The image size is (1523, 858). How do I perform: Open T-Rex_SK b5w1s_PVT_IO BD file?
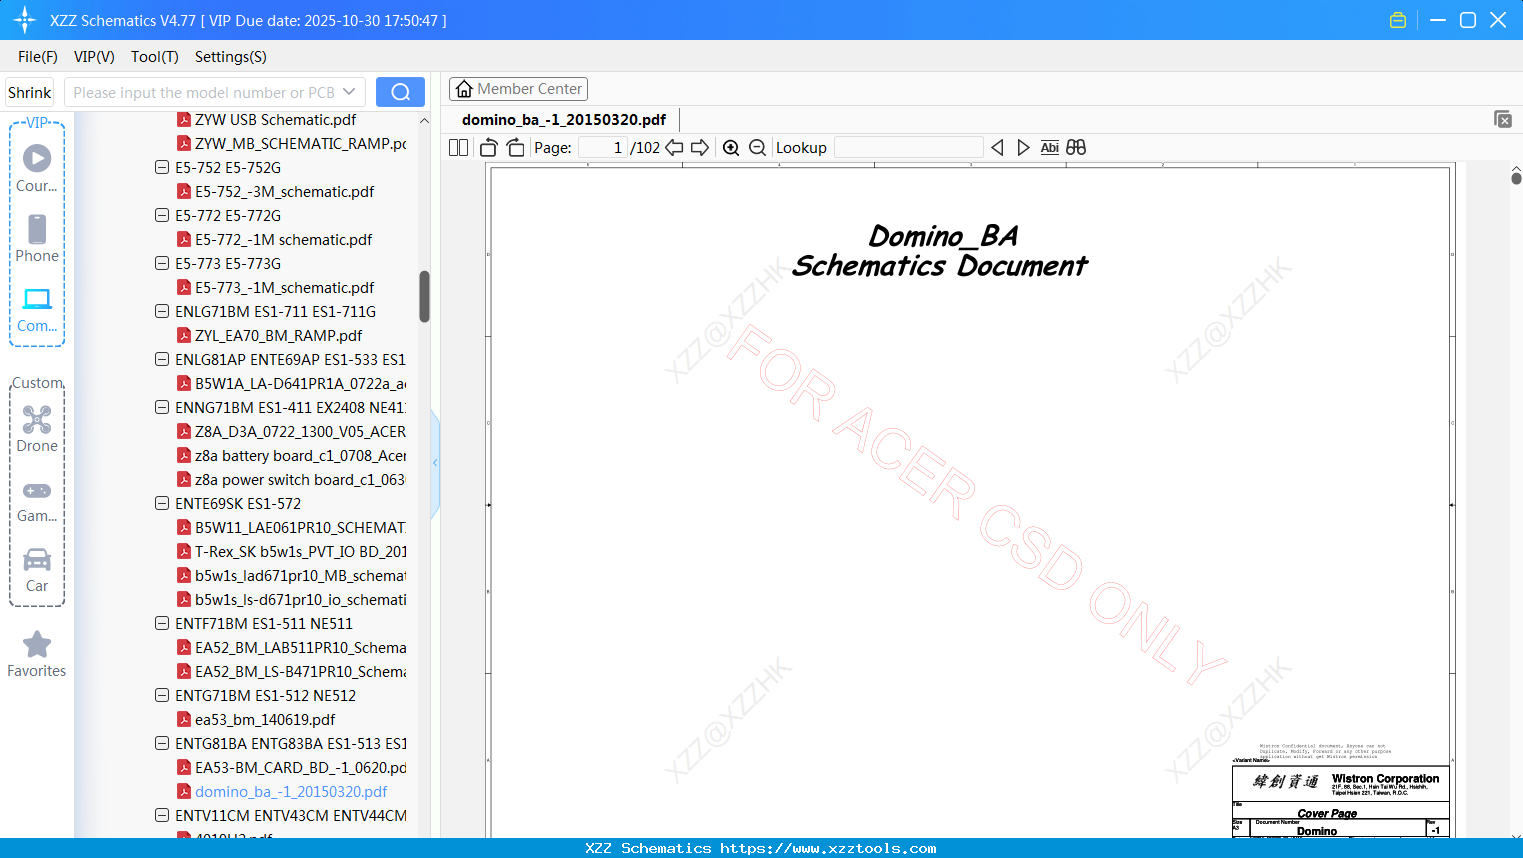(300, 551)
